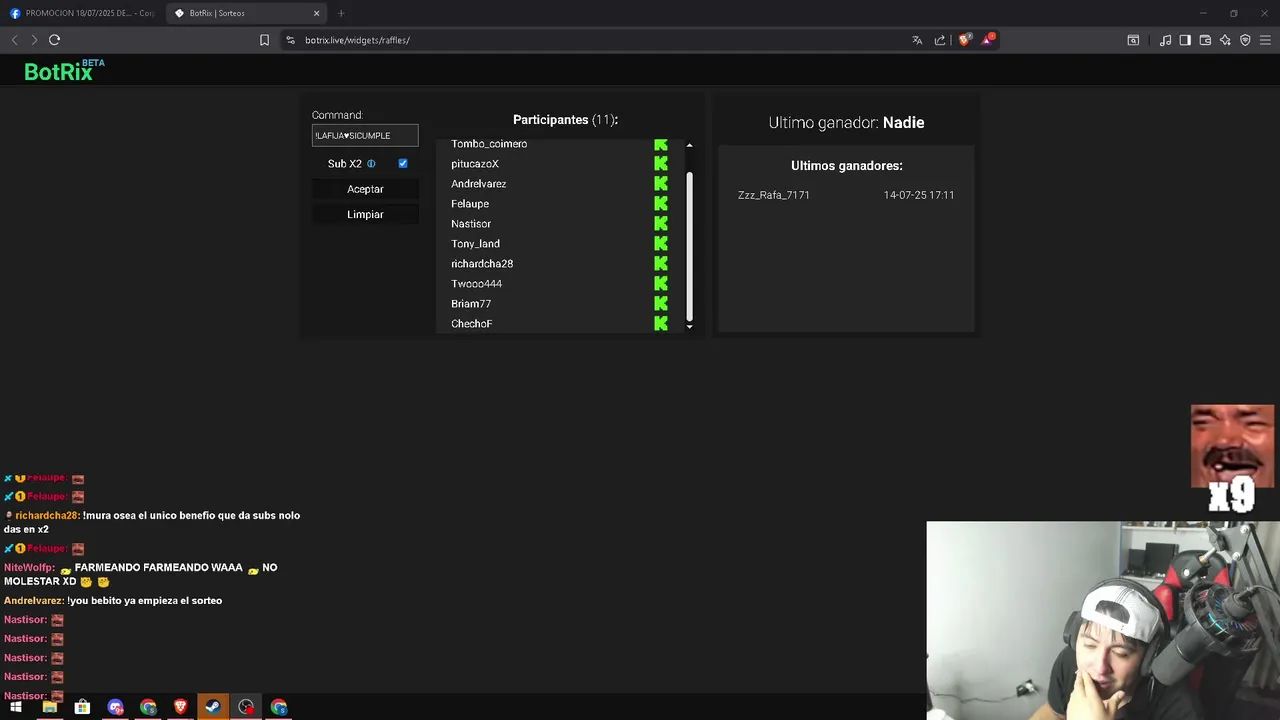Click the Aceptar button
Viewport: 1280px width, 720px height.
[x=365, y=189]
